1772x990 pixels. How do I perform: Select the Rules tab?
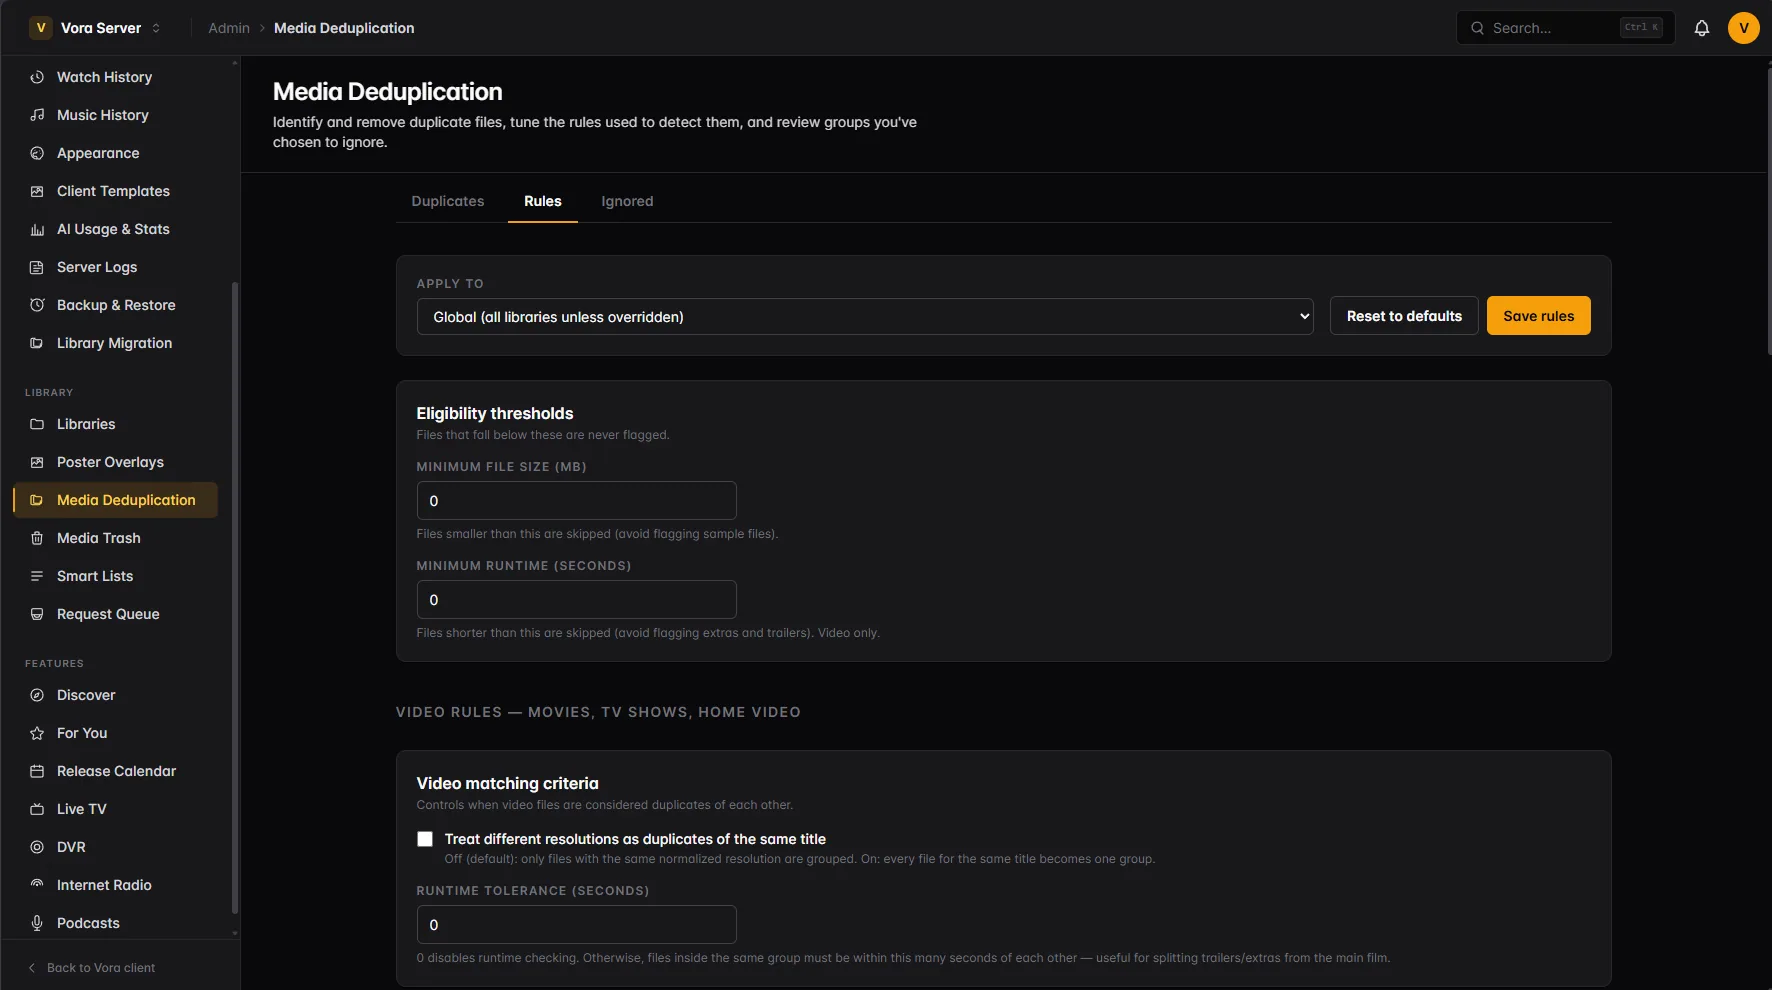click(543, 201)
